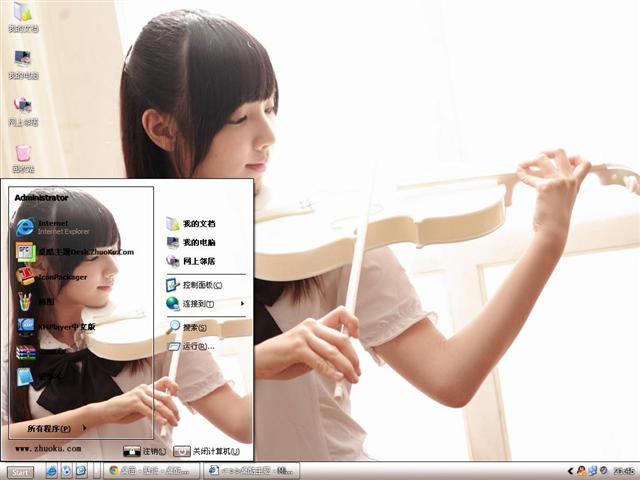Expand hidden system tray icons with the arrow

coord(570,471)
